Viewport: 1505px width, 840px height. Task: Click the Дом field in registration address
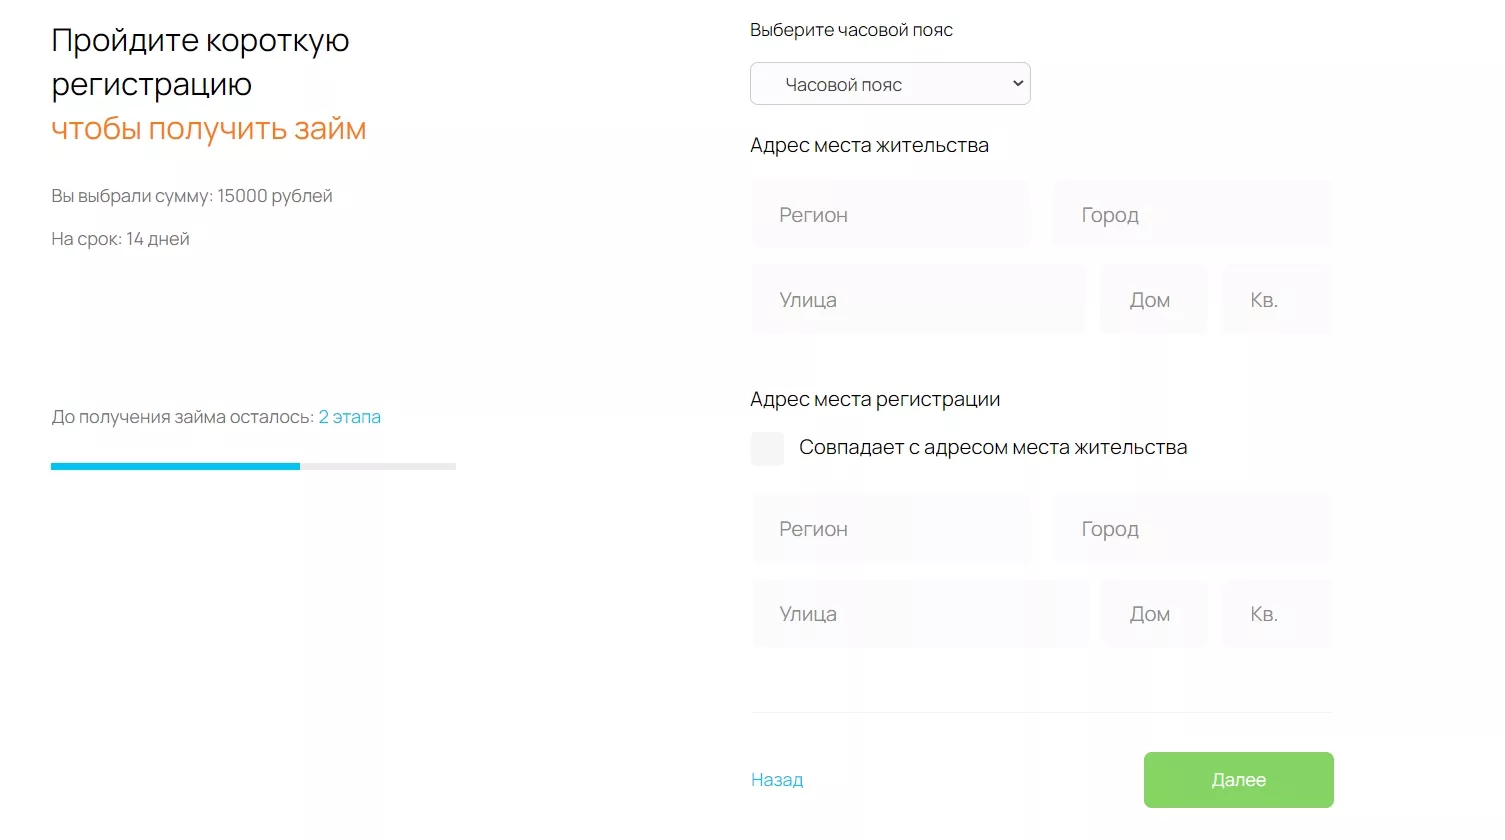1153,614
